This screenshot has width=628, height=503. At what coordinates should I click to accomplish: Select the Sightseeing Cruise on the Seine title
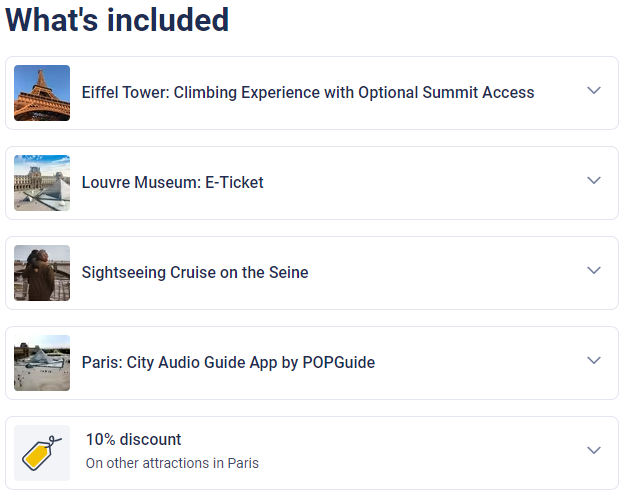pyautogui.click(x=195, y=273)
